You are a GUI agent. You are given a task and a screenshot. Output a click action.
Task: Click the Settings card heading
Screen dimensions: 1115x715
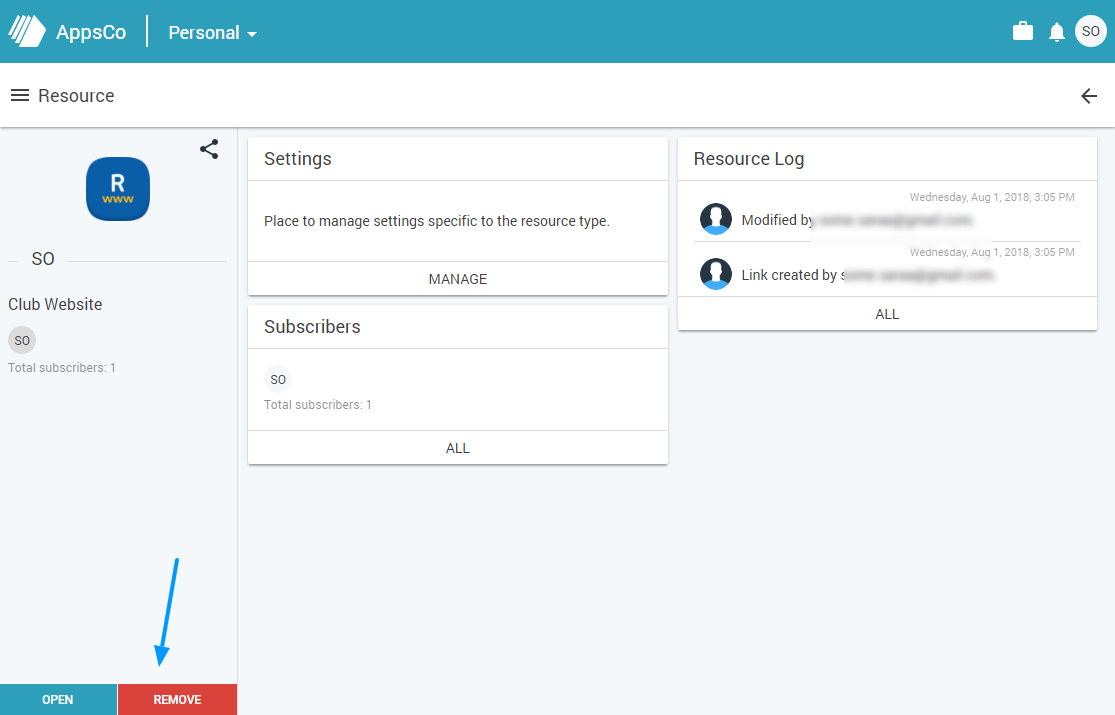[x=298, y=159]
